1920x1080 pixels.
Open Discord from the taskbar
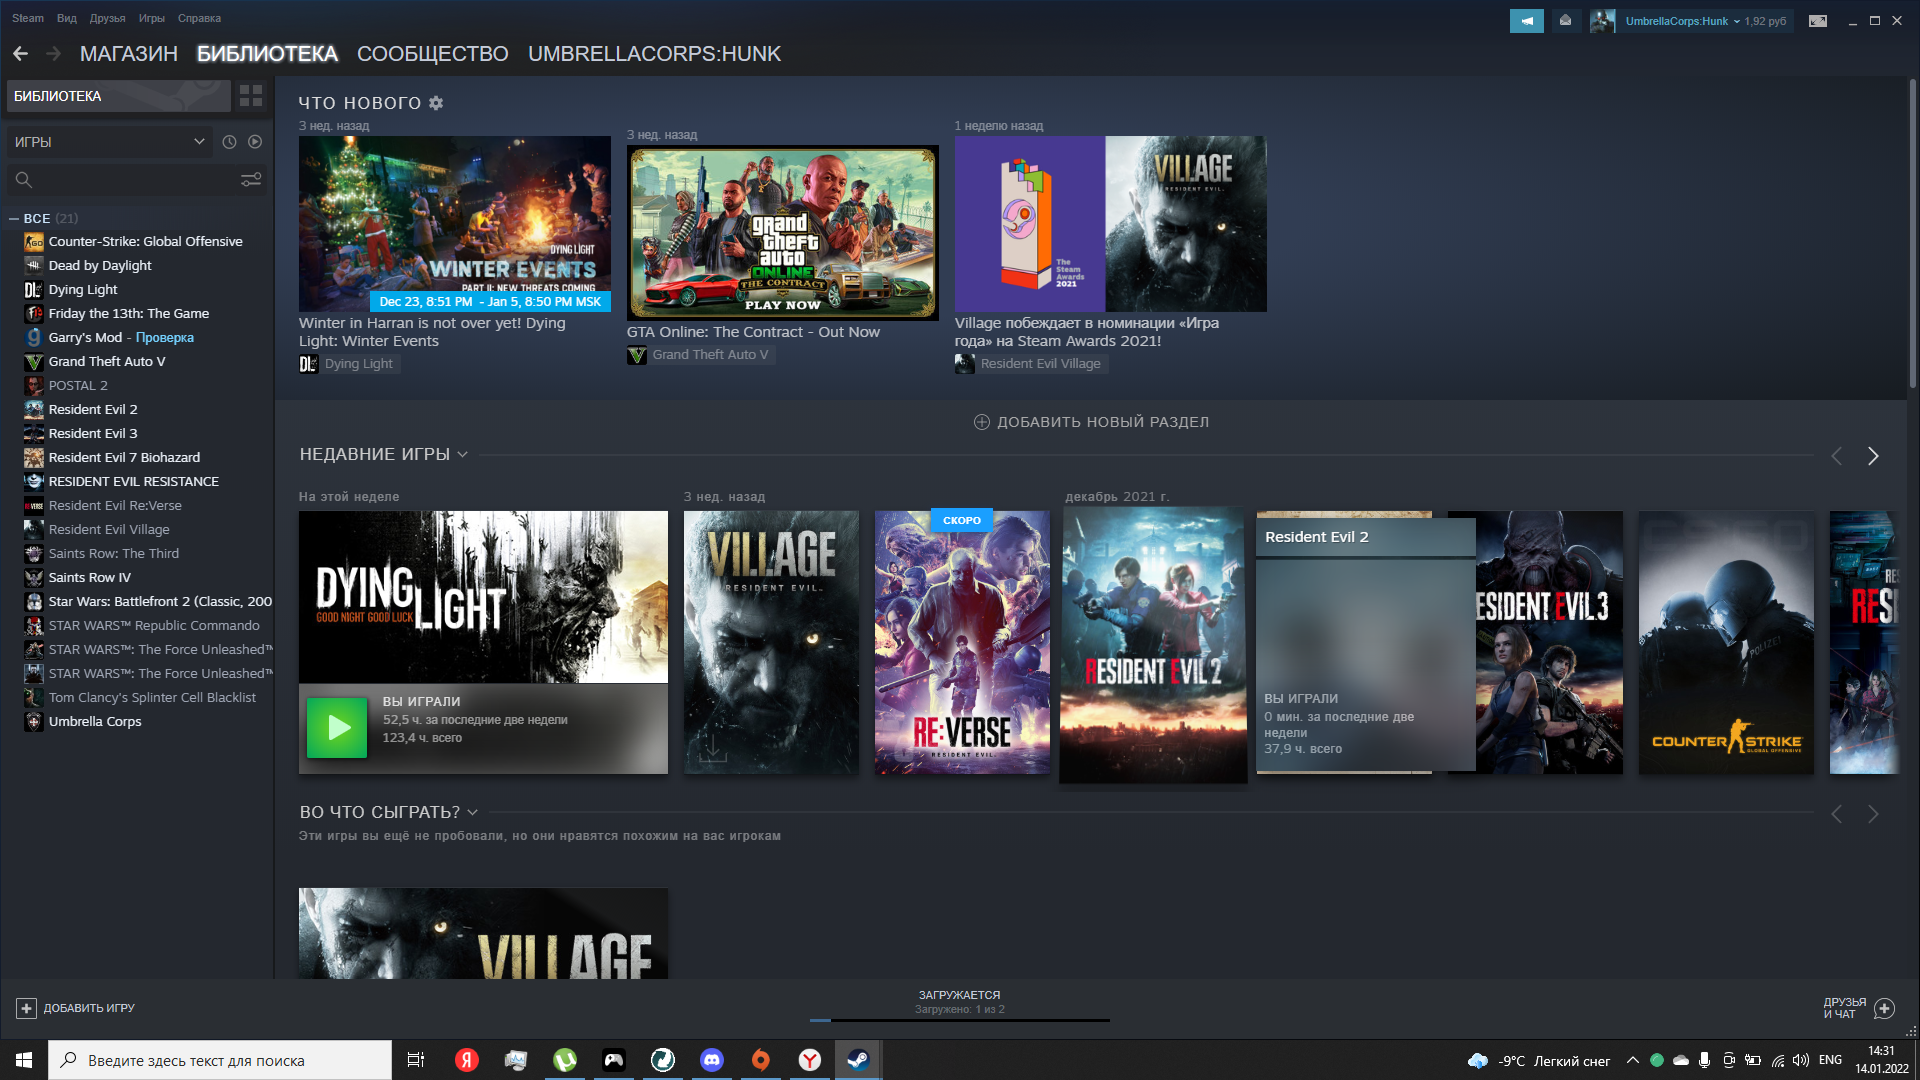click(x=712, y=1060)
